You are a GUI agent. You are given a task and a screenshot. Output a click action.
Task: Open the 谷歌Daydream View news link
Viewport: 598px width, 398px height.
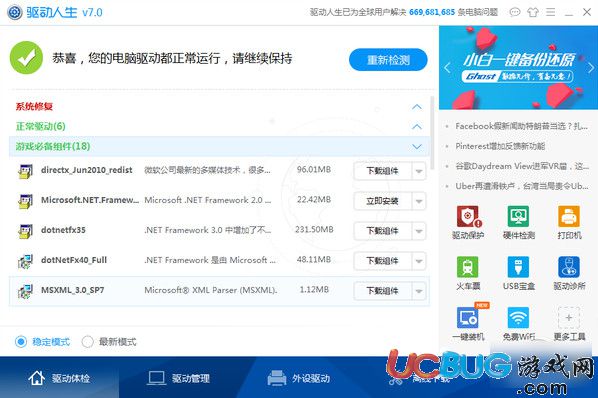(x=522, y=166)
